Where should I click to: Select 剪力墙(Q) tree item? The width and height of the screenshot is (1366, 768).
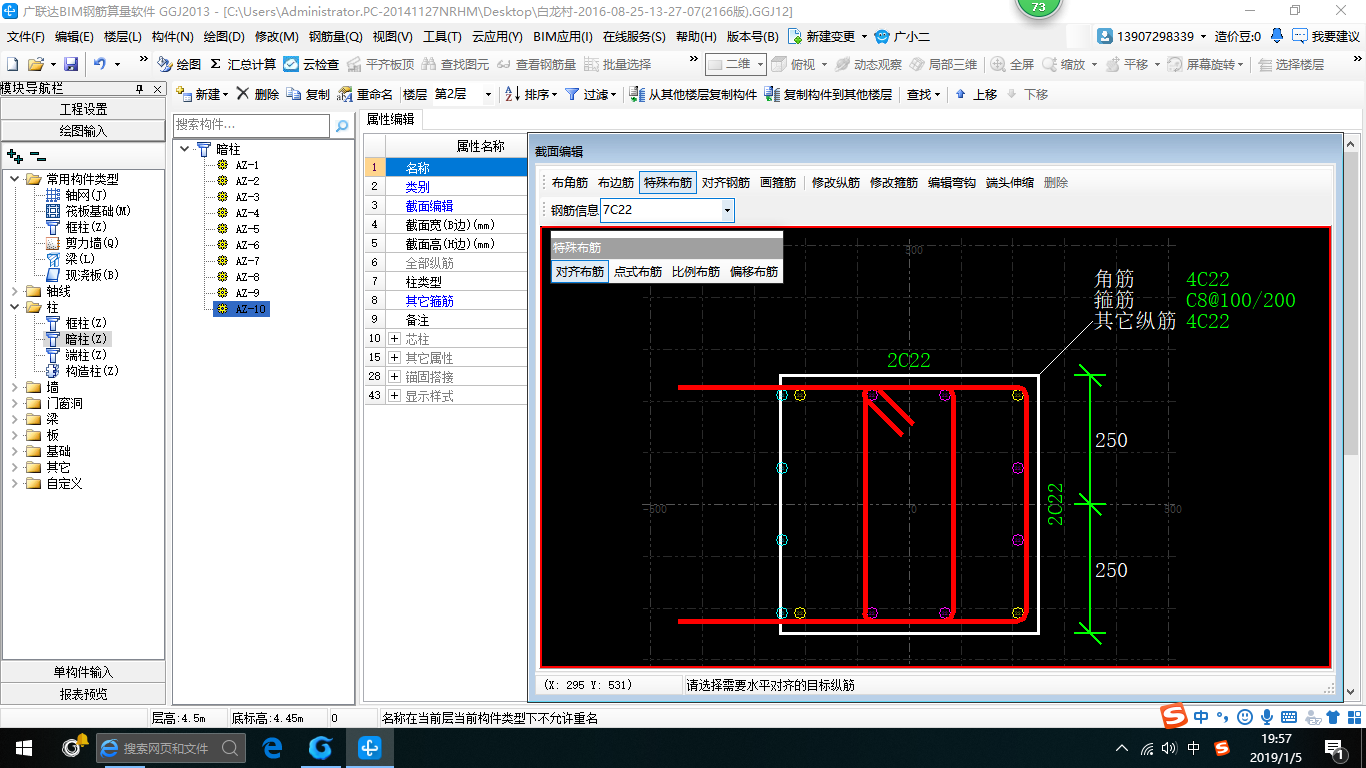pos(92,243)
